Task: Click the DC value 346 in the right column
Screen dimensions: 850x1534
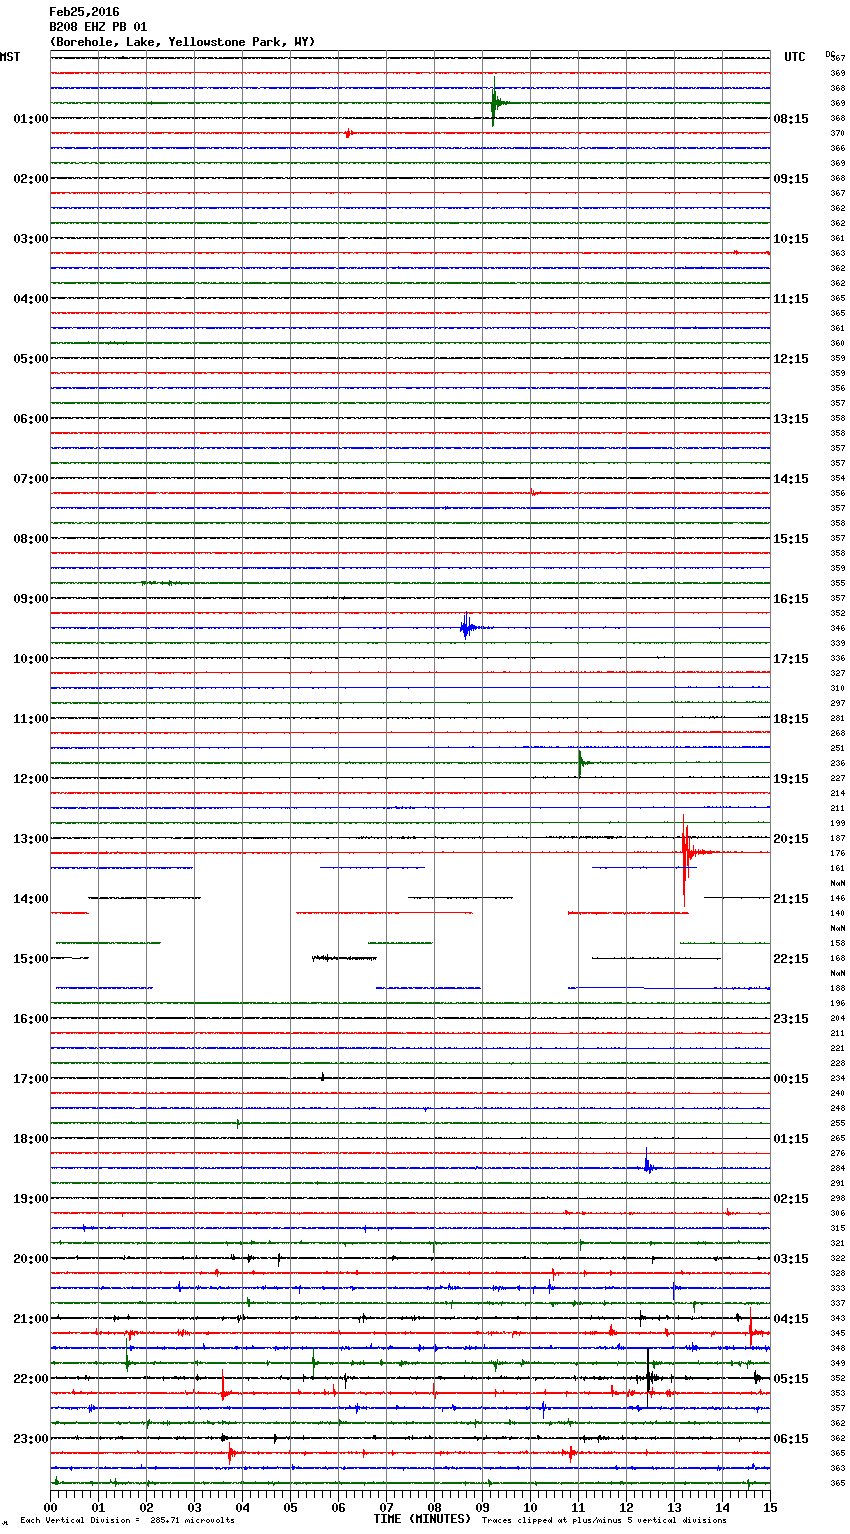Action: [x=838, y=628]
